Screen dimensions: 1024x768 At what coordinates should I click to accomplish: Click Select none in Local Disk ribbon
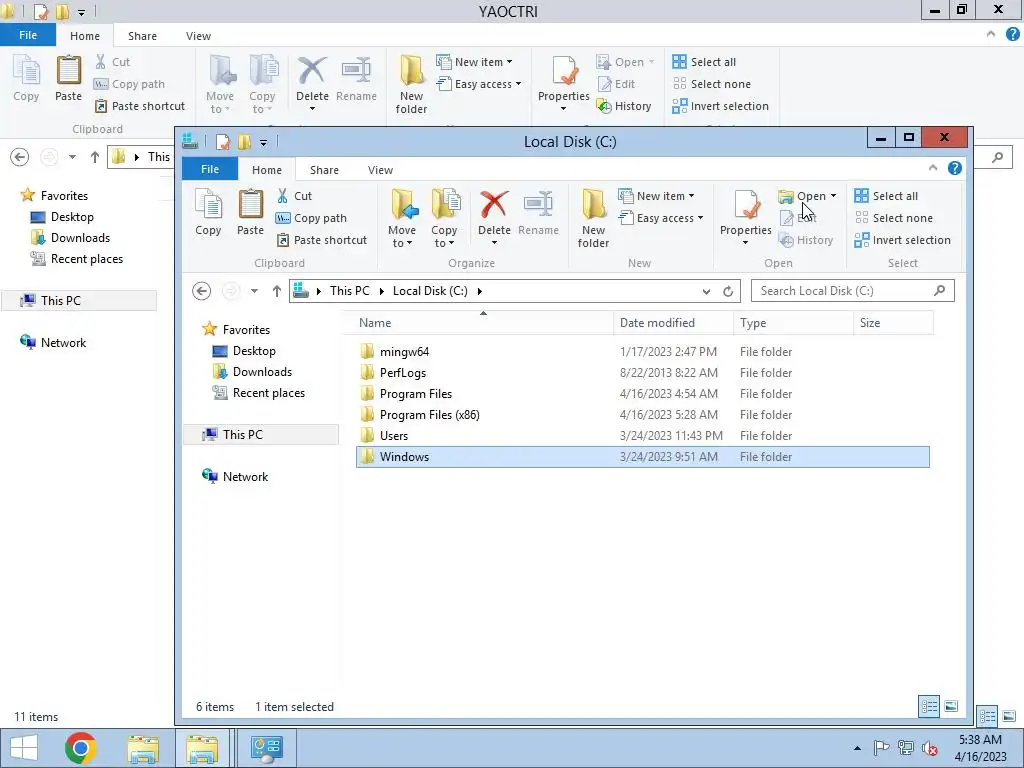click(x=893, y=218)
